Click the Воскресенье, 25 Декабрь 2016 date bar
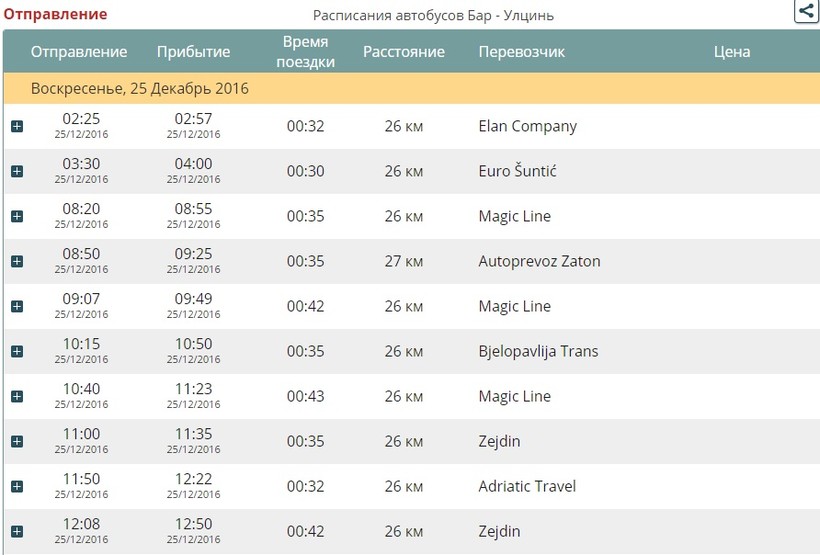The image size is (820, 555). click(x=140, y=89)
